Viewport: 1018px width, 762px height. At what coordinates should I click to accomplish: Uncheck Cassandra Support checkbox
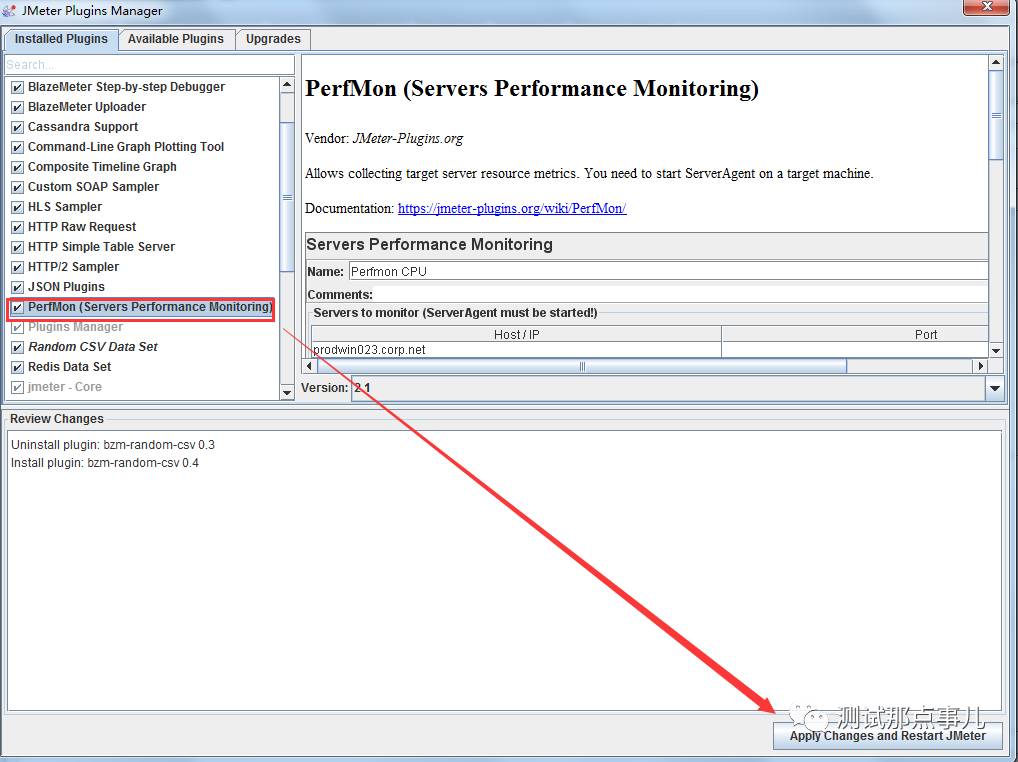(x=18, y=128)
